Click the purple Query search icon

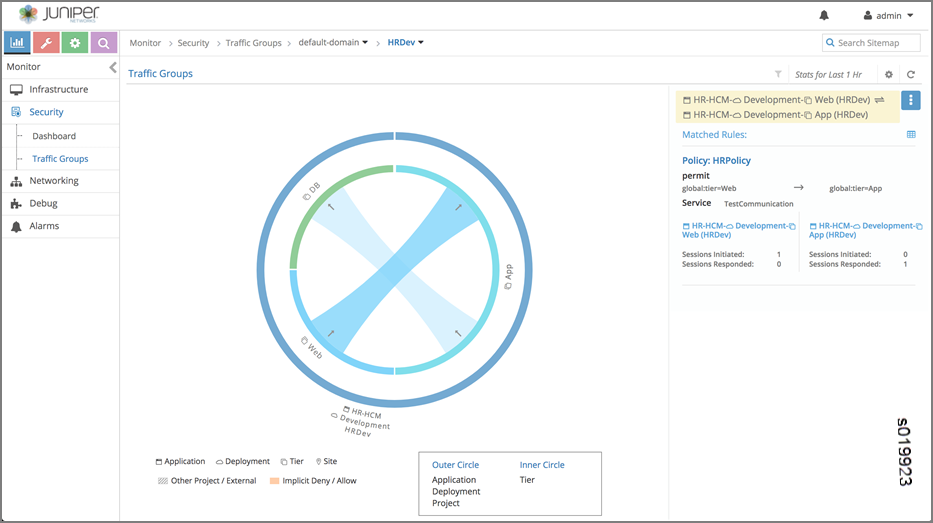coord(104,43)
